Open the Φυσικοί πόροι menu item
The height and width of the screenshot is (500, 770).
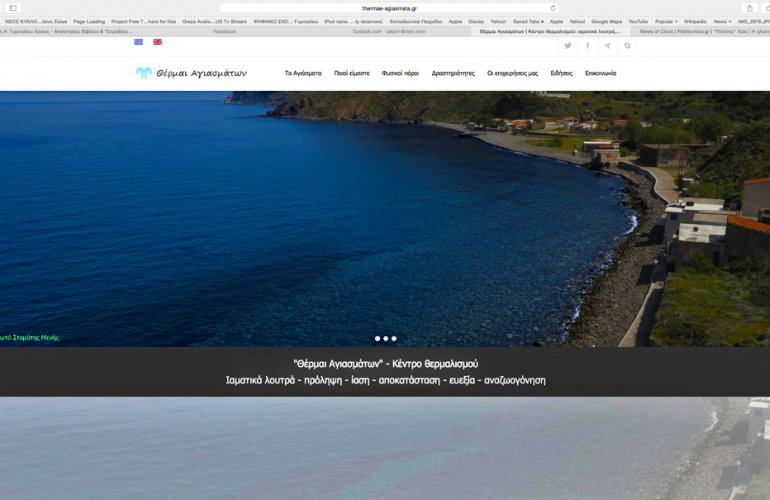pos(400,73)
